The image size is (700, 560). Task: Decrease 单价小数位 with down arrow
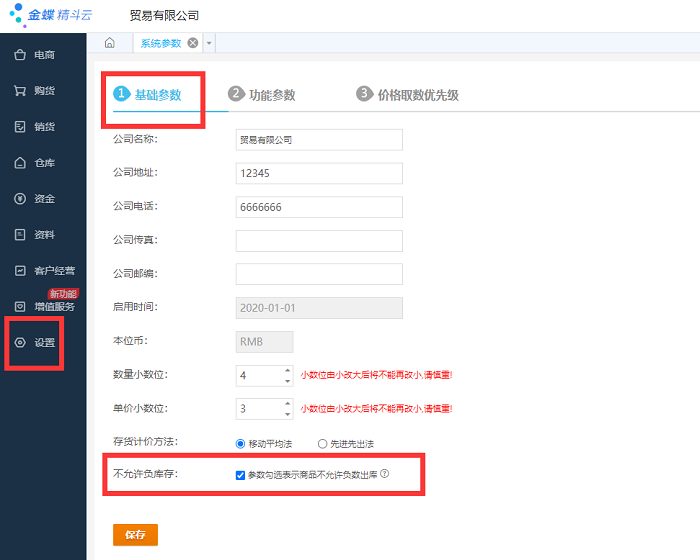pos(287,414)
